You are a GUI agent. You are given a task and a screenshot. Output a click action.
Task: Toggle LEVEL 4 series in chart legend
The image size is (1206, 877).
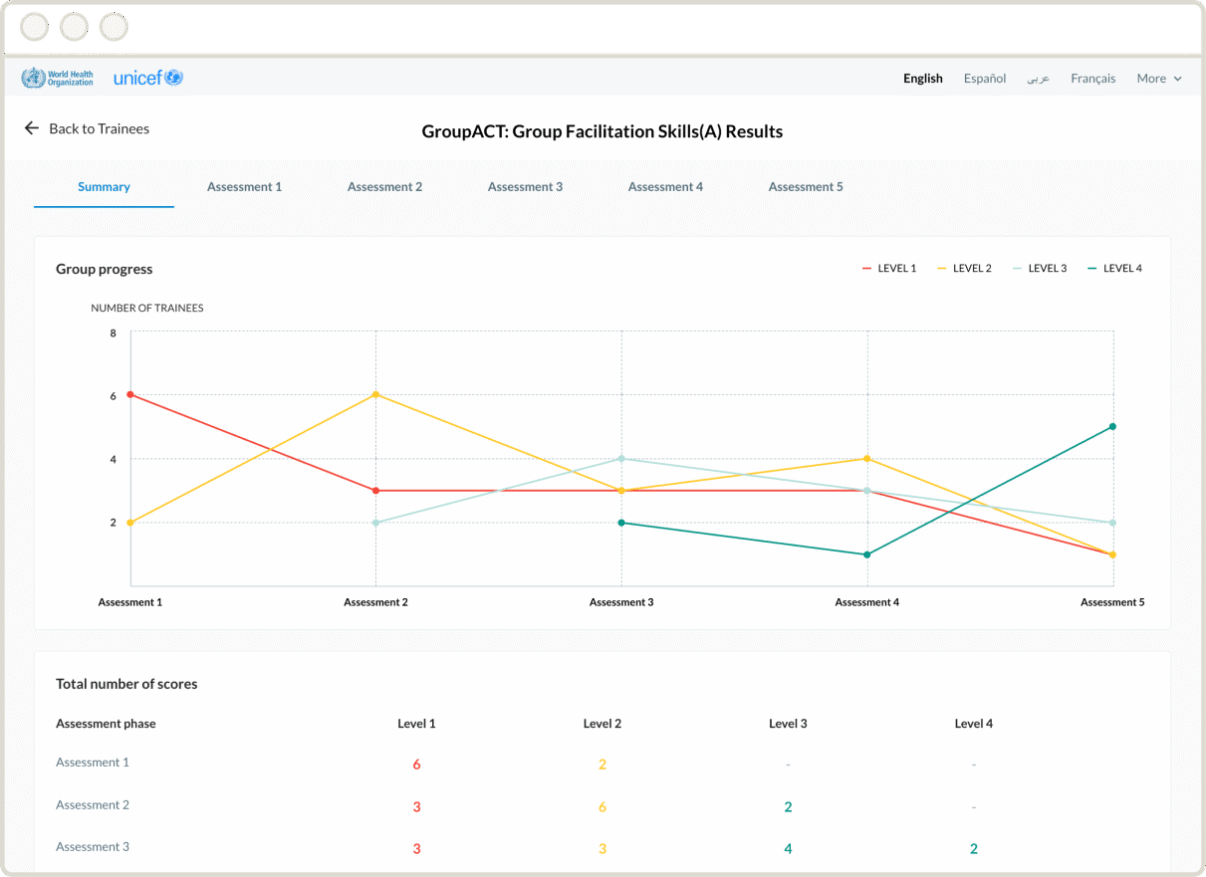pos(1121,268)
